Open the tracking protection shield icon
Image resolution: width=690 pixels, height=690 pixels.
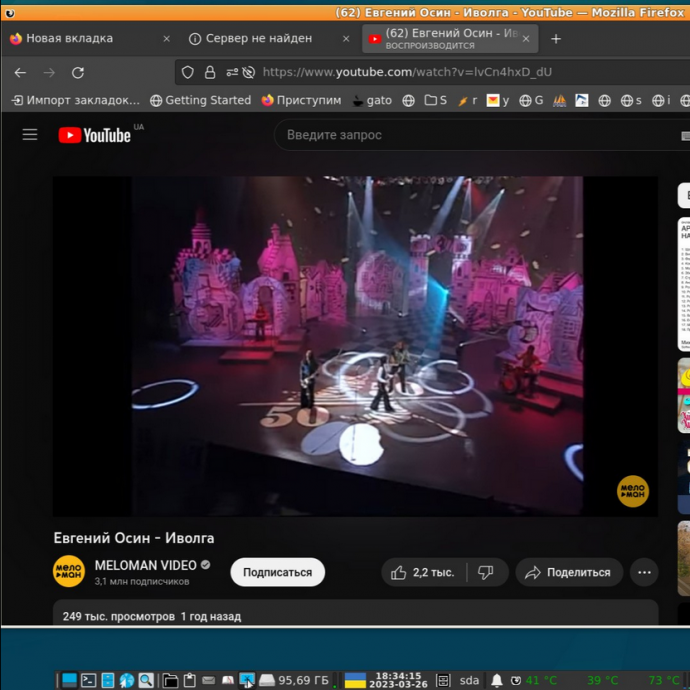coord(187,72)
